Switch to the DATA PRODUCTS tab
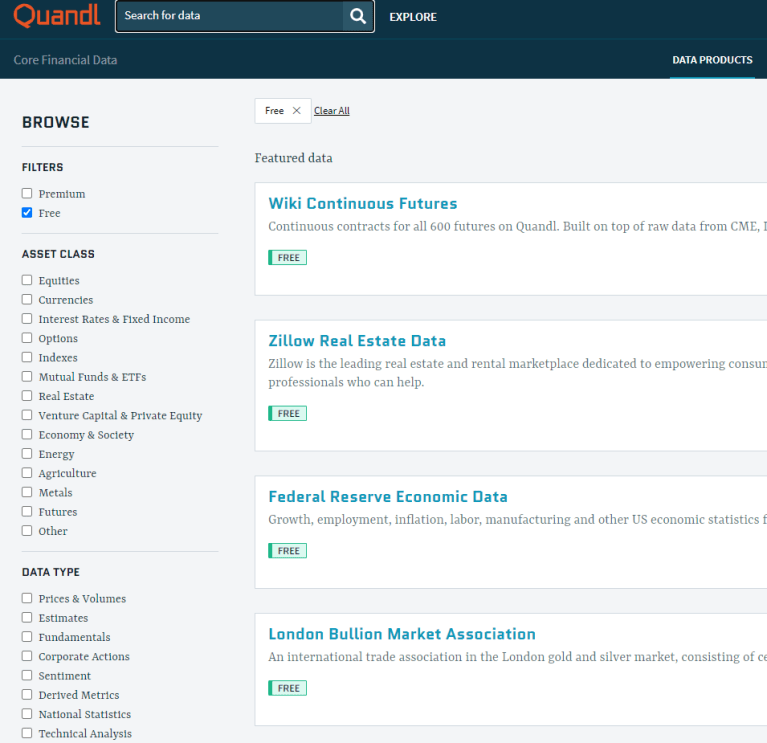The height and width of the screenshot is (743, 767). pyautogui.click(x=712, y=60)
